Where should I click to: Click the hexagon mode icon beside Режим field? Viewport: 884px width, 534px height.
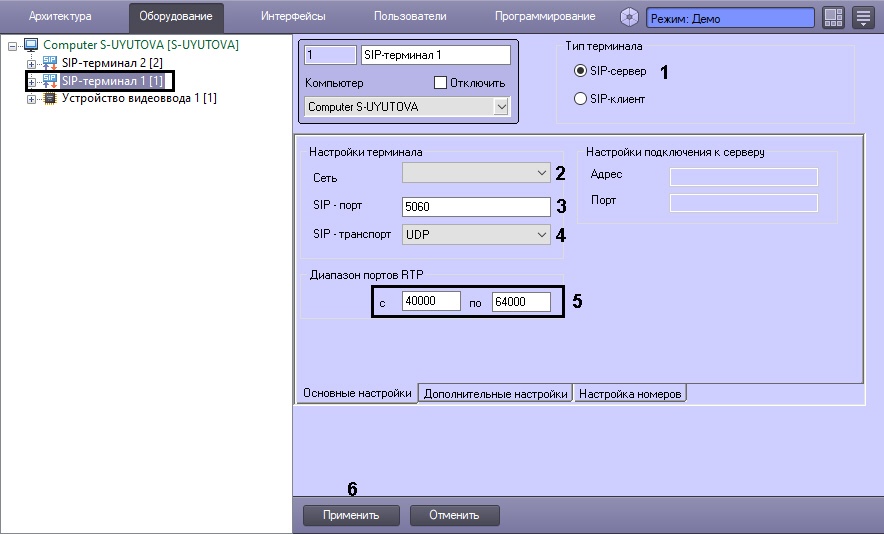pyautogui.click(x=629, y=17)
